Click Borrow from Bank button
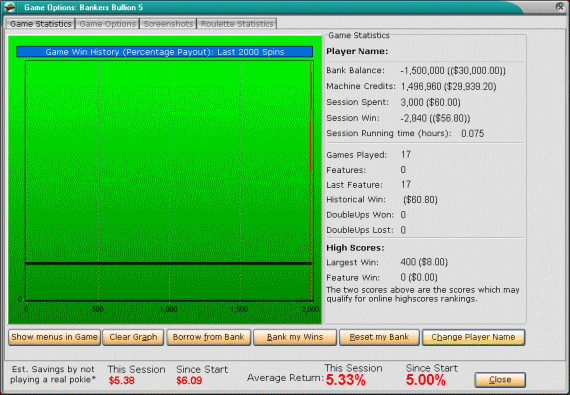The height and width of the screenshot is (395, 570). (209, 337)
